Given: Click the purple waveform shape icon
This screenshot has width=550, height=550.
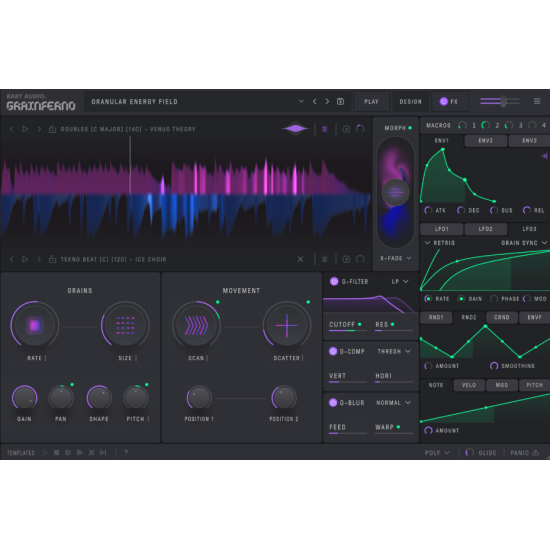Looking at the screenshot, I should point(295,129).
